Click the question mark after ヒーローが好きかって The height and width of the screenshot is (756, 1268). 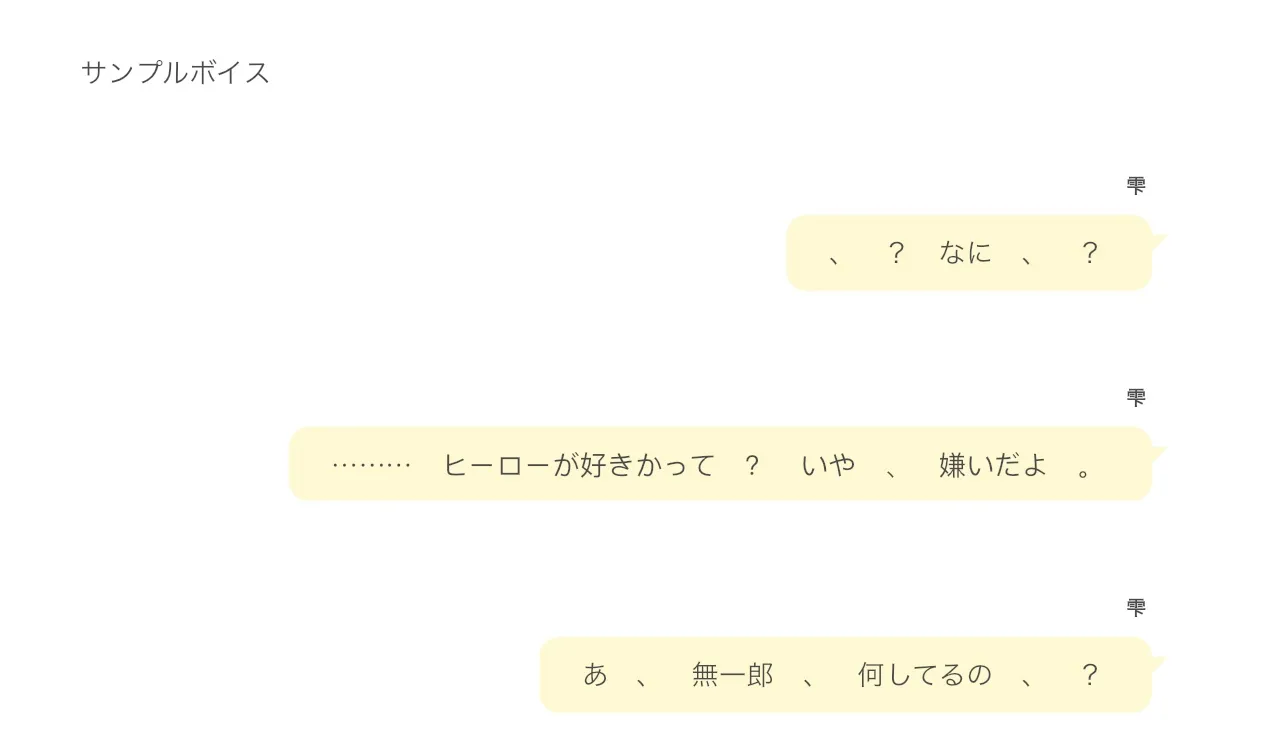coord(752,465)
